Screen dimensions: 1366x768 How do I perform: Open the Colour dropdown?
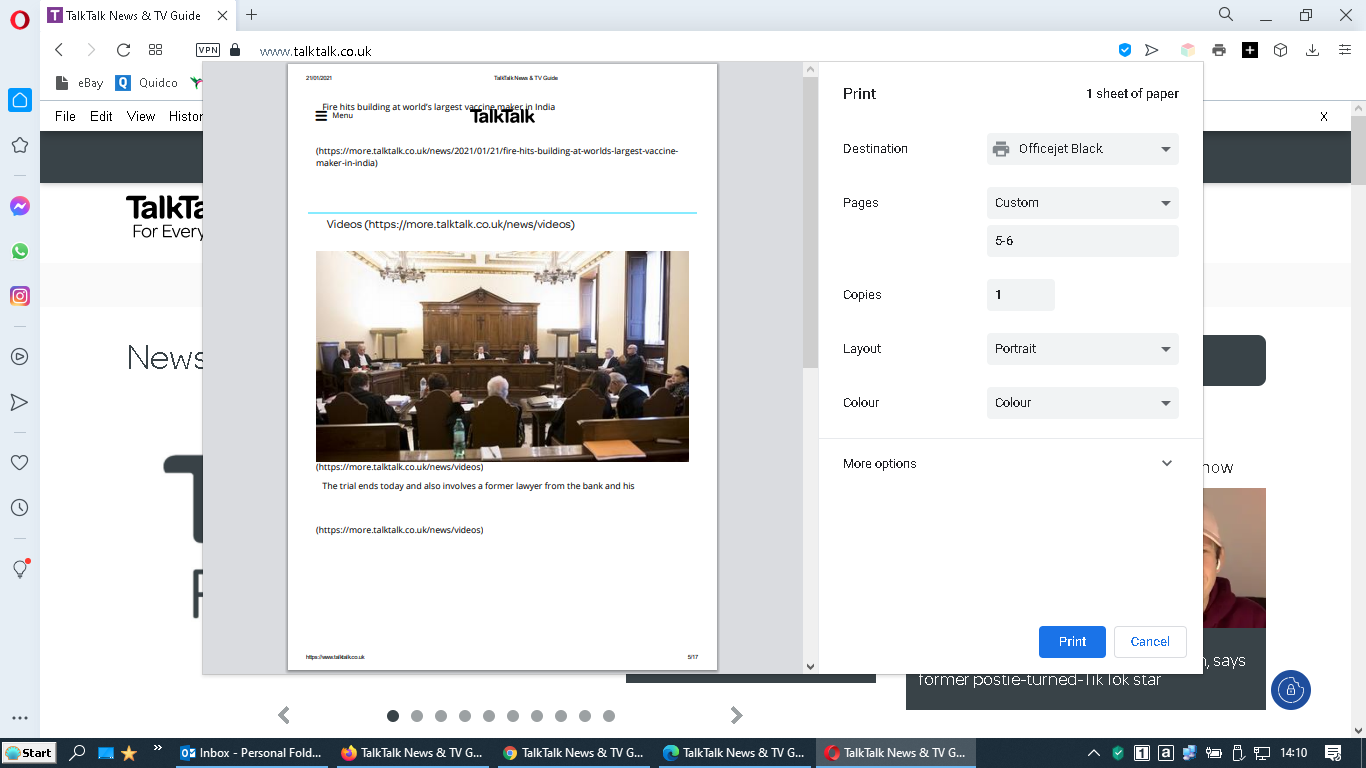point(1083,403)
